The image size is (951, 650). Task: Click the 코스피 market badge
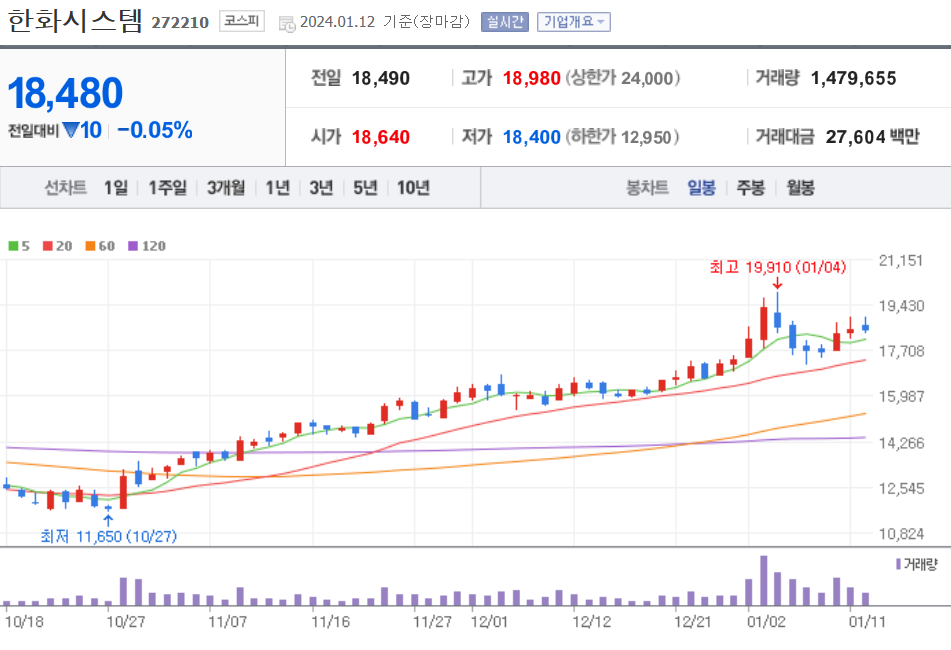point(241,21)
